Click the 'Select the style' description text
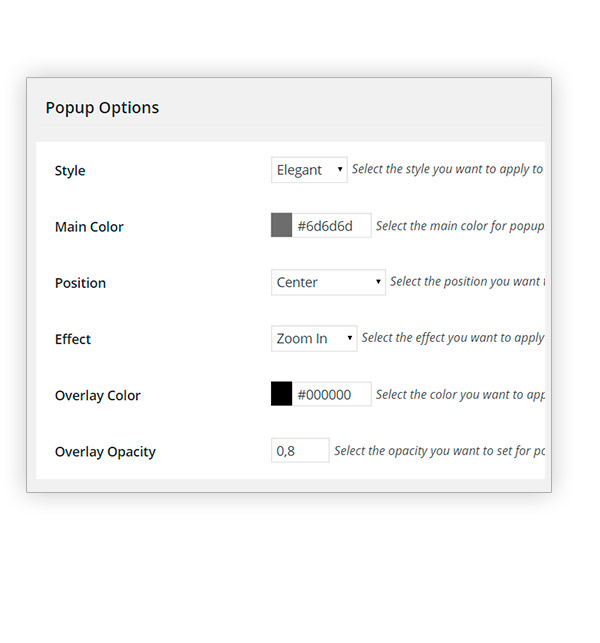Viewport: 600px width, 643px height. click(447, 169)
